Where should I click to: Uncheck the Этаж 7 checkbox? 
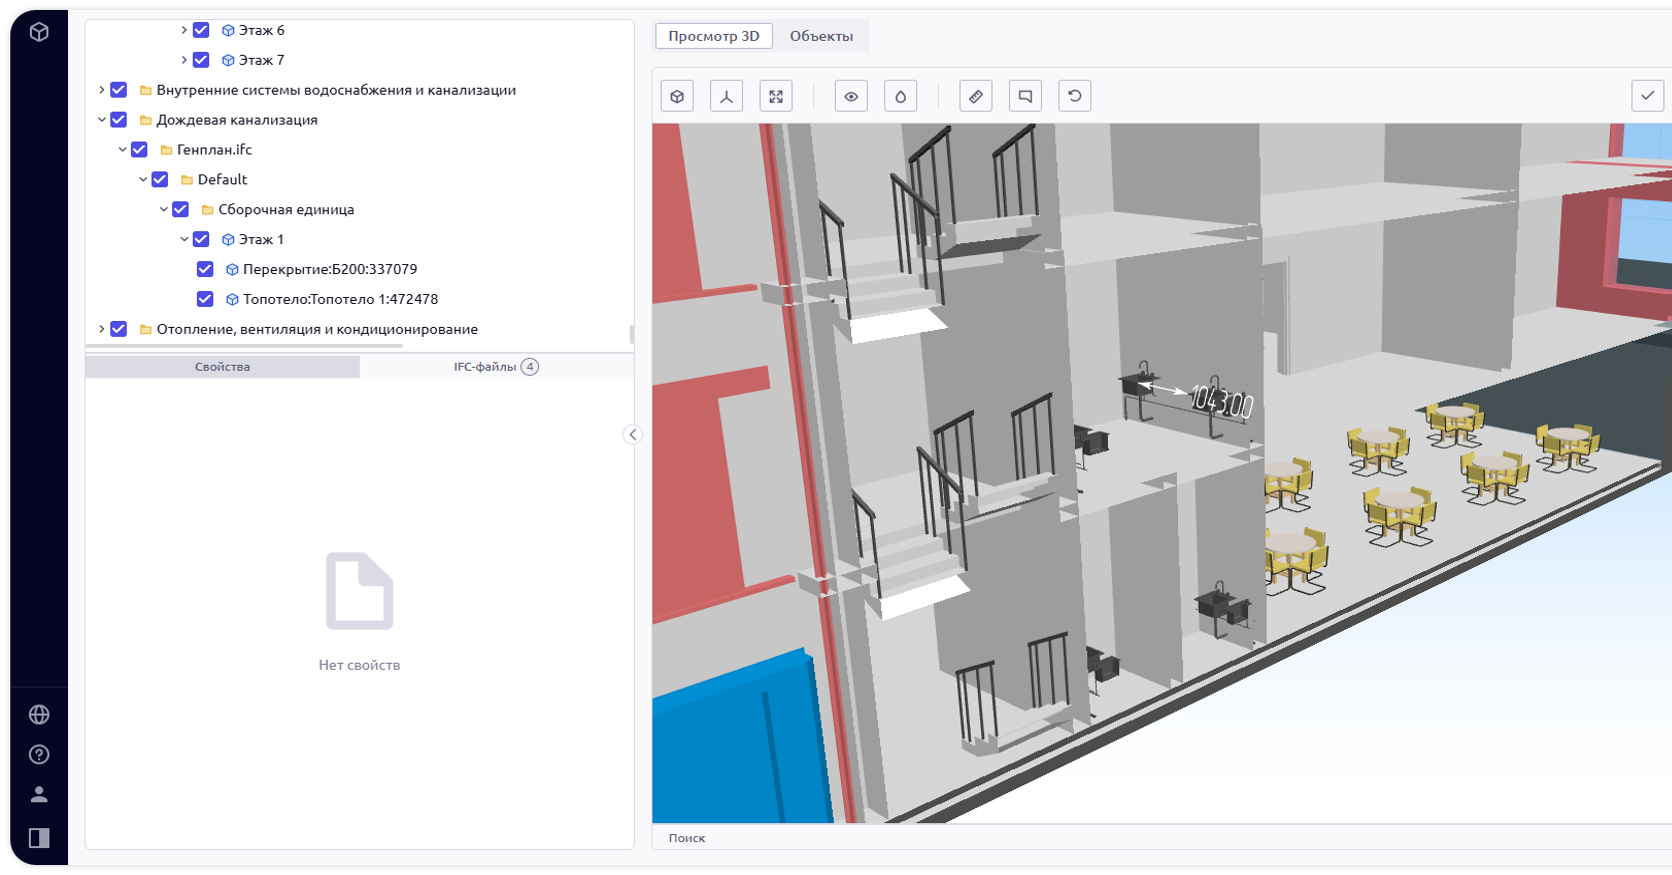tap(201, 60)
